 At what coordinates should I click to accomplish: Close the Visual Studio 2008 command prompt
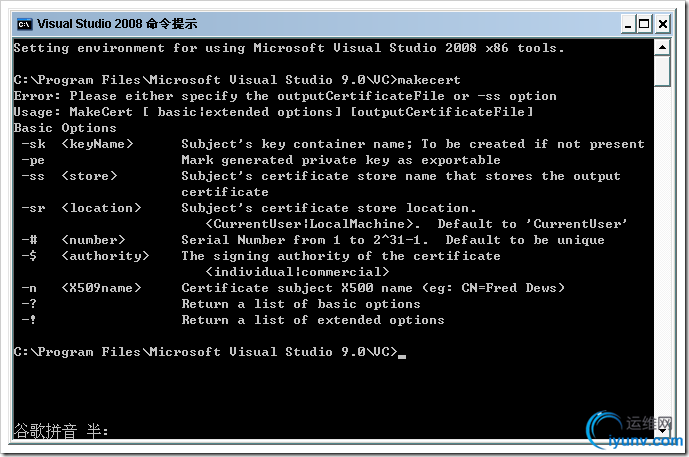point(663,23)
